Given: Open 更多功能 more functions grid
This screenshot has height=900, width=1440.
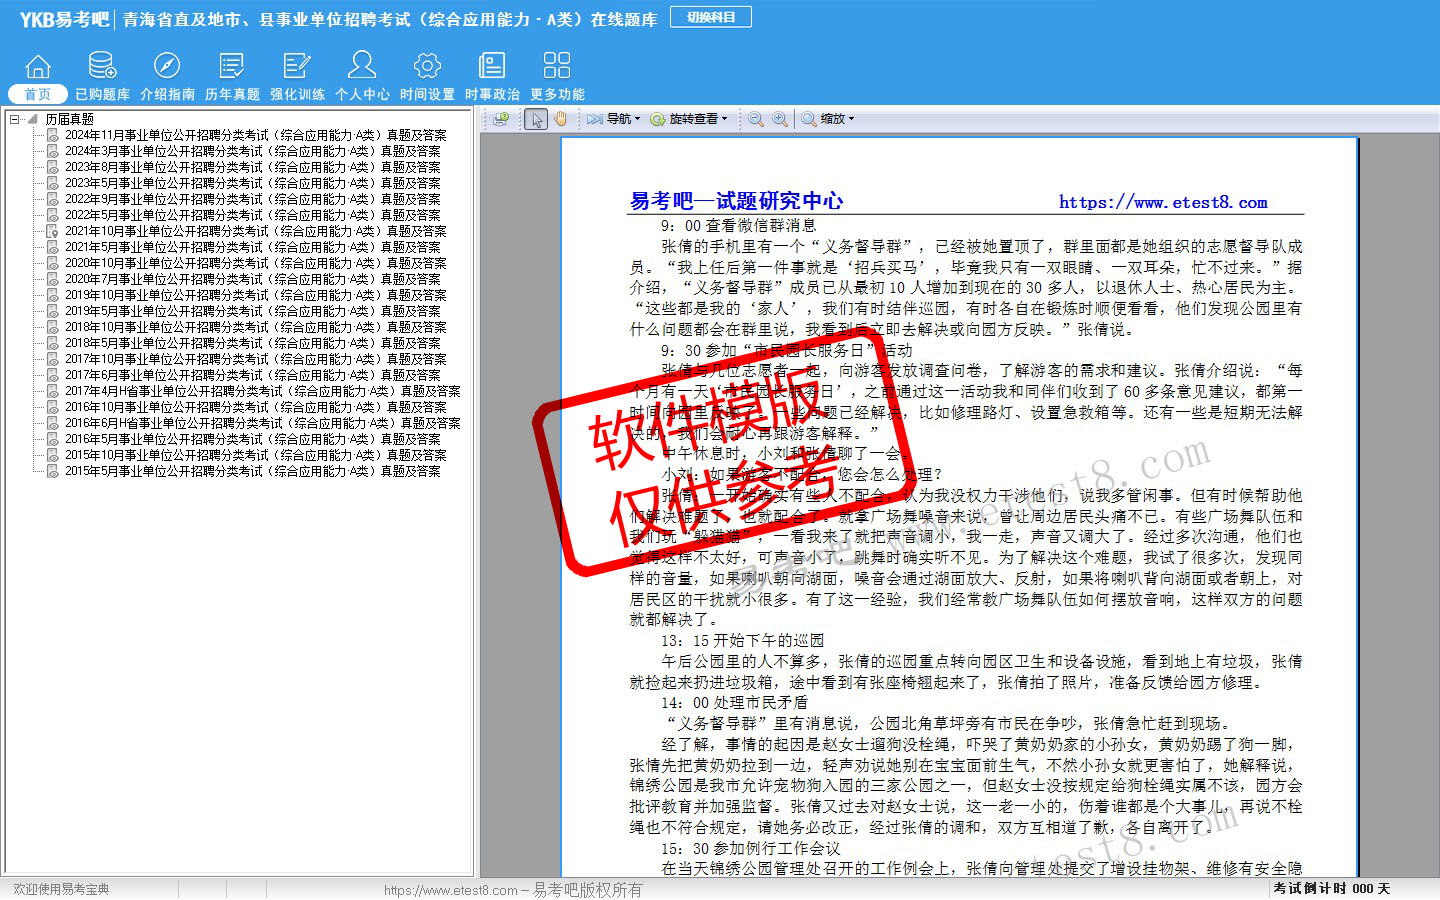Looking at the screenshot, I should (x=557, y=76).
